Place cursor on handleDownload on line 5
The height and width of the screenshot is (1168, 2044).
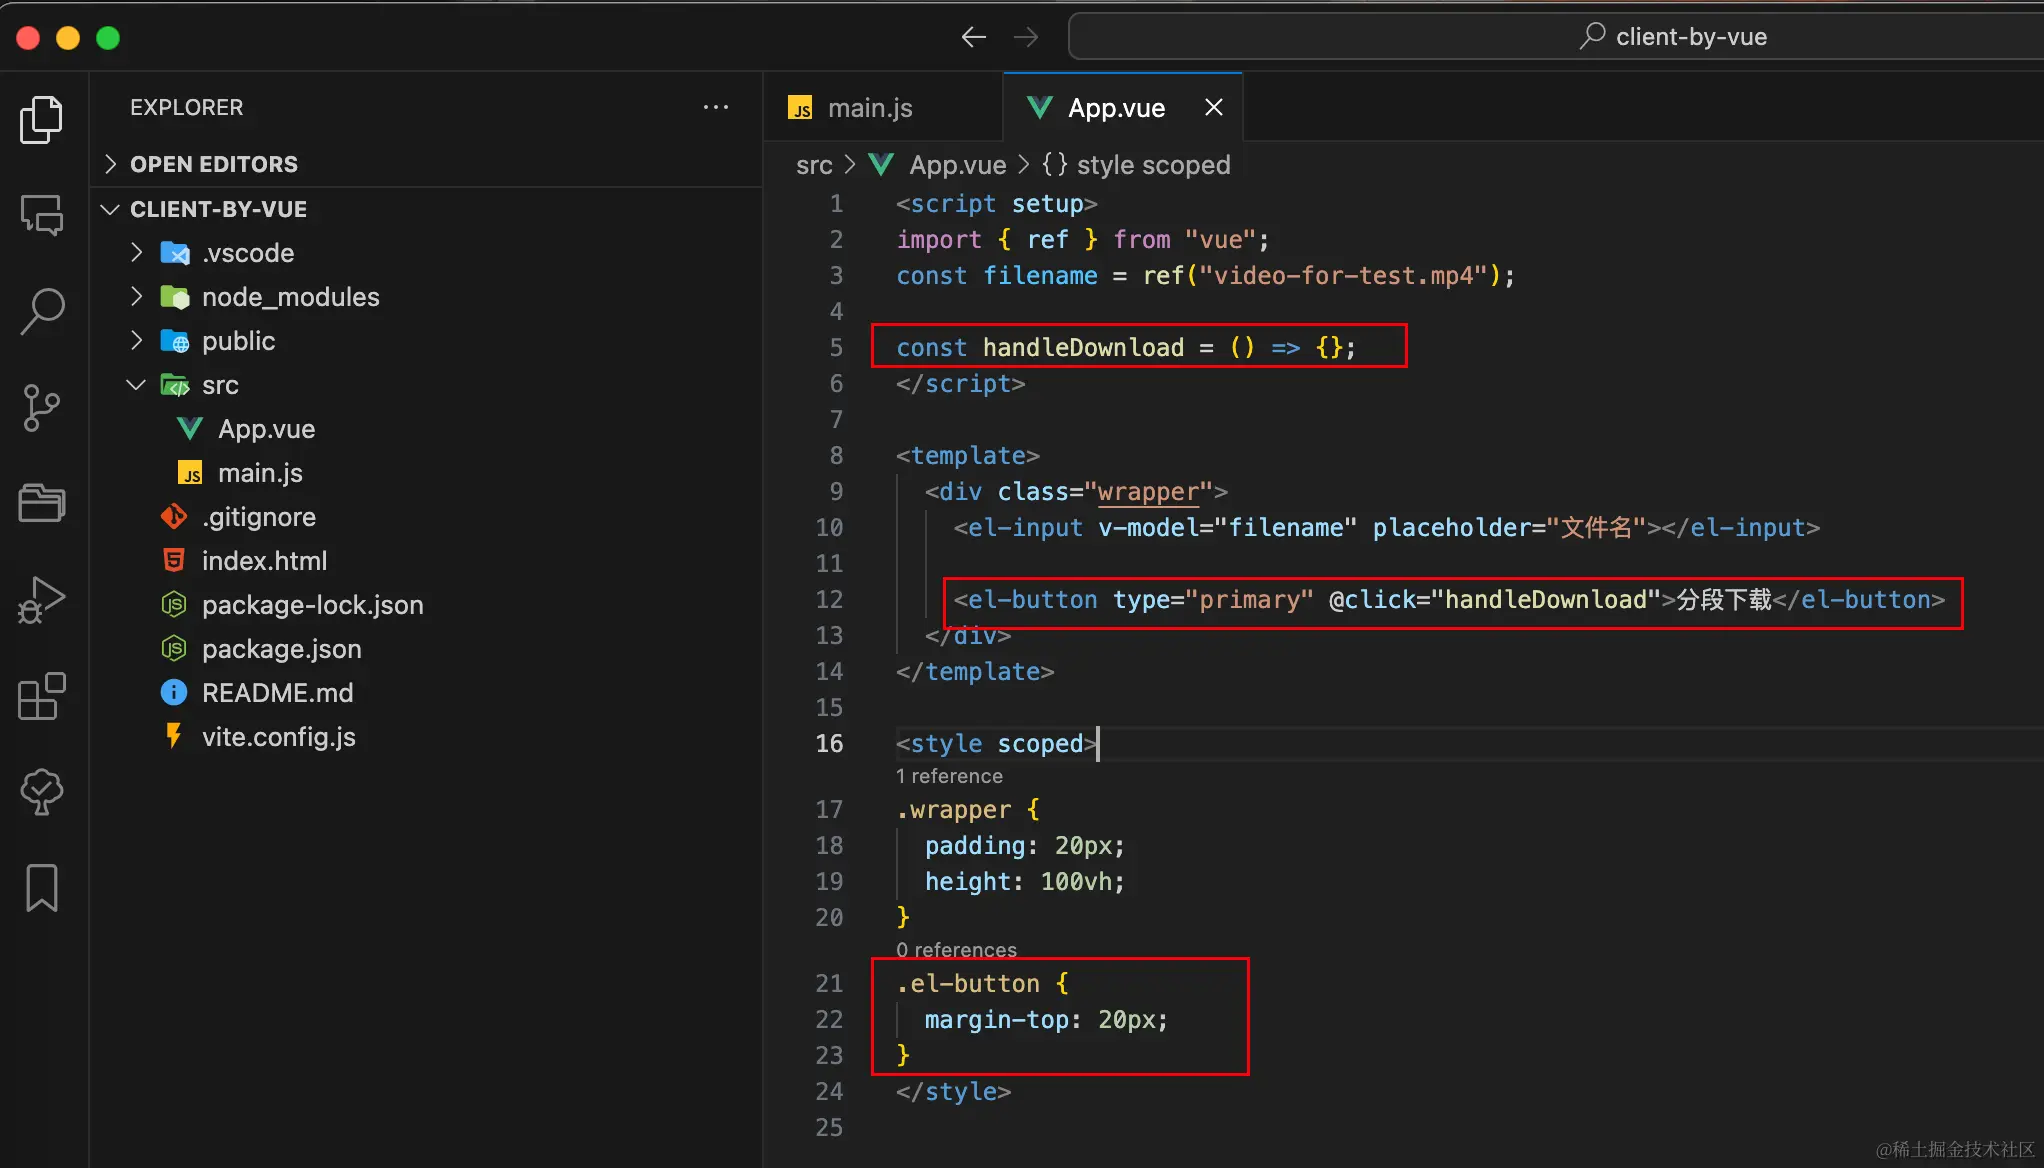[1083, 347]
